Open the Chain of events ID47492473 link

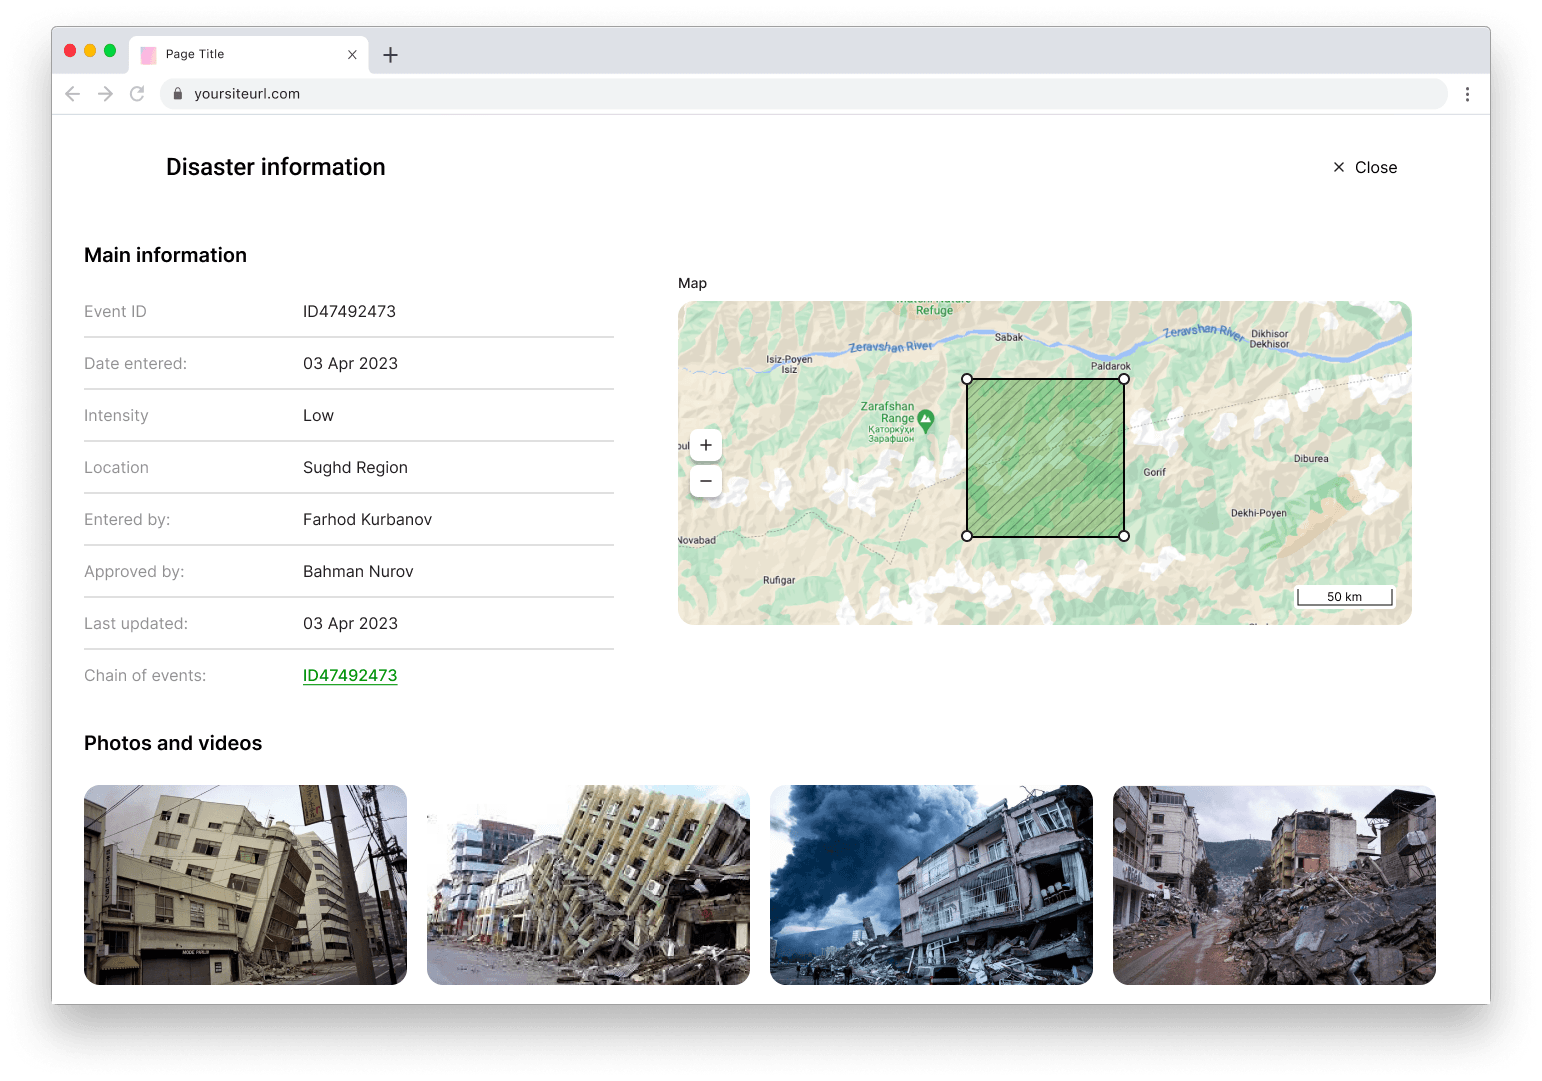350,676
